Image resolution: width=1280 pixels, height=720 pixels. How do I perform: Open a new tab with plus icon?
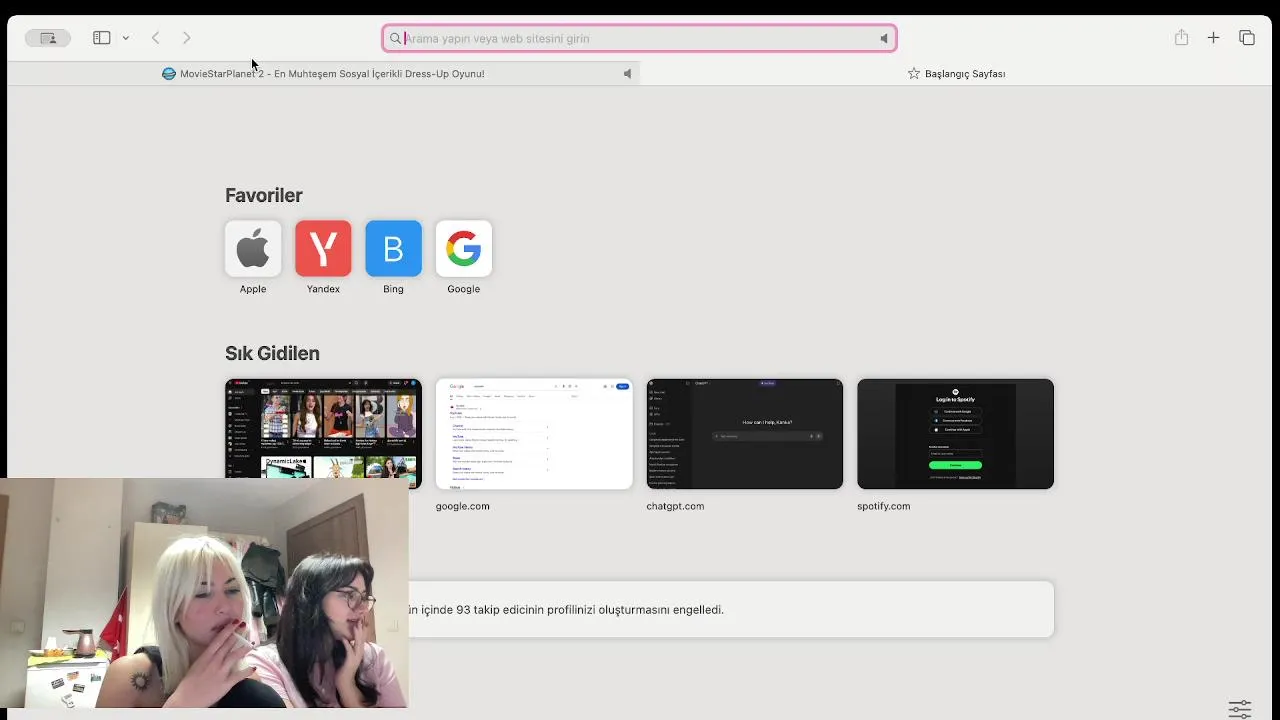(1213, 38)
